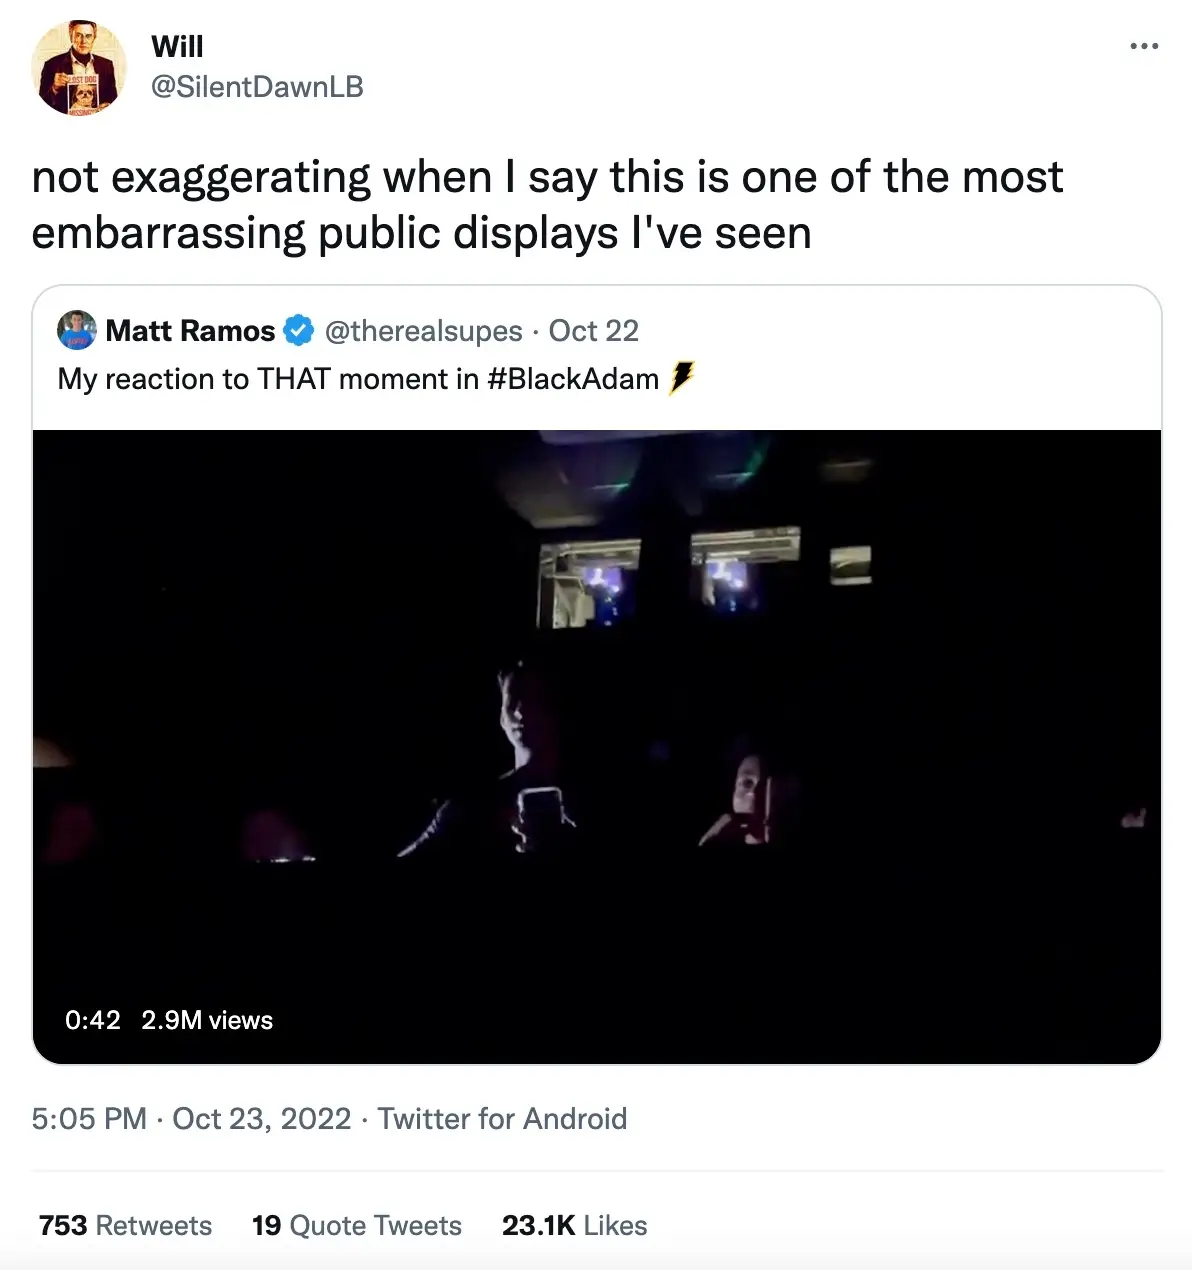Click Matt Ramos's profile picture
Image resolution: width=1192 pixels, height=1270 pixels.
coord(77,330)
